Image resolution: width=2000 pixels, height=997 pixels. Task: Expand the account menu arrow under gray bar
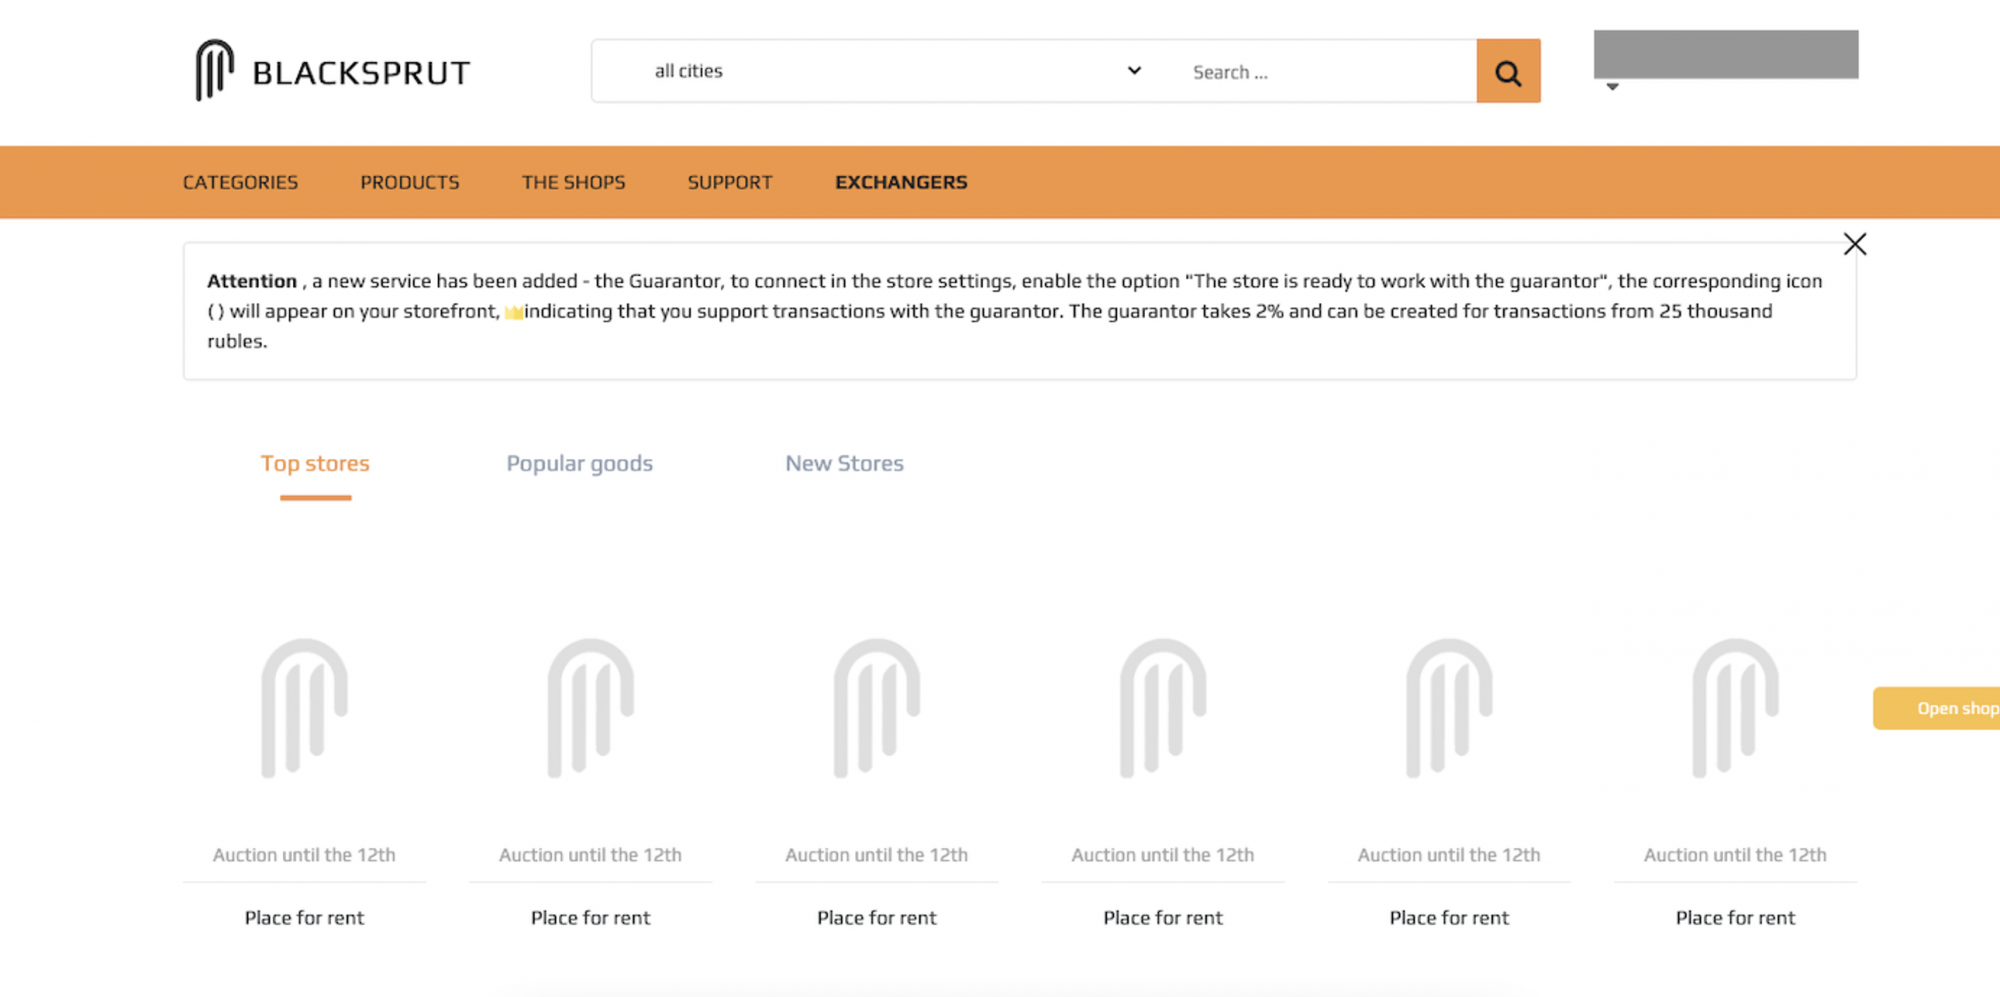(1612, 87)
